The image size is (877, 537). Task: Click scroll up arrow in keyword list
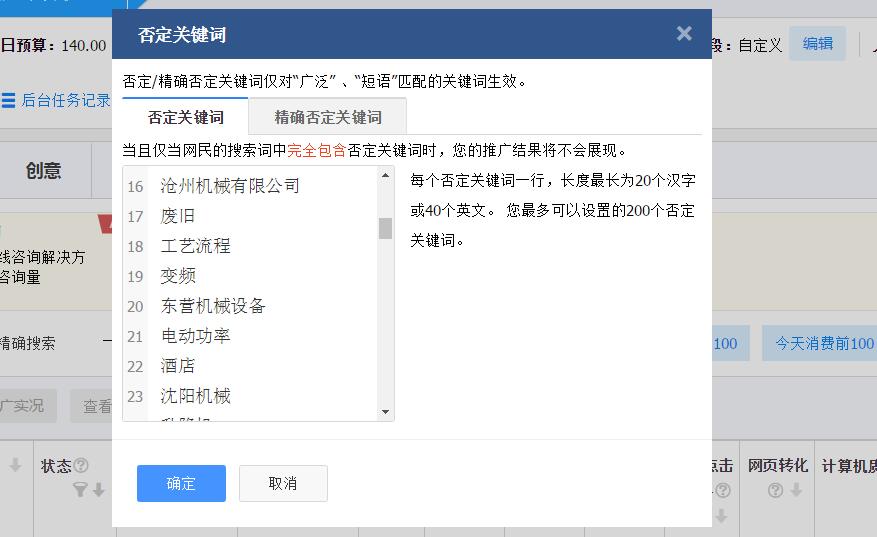click(x=385, y=176)
